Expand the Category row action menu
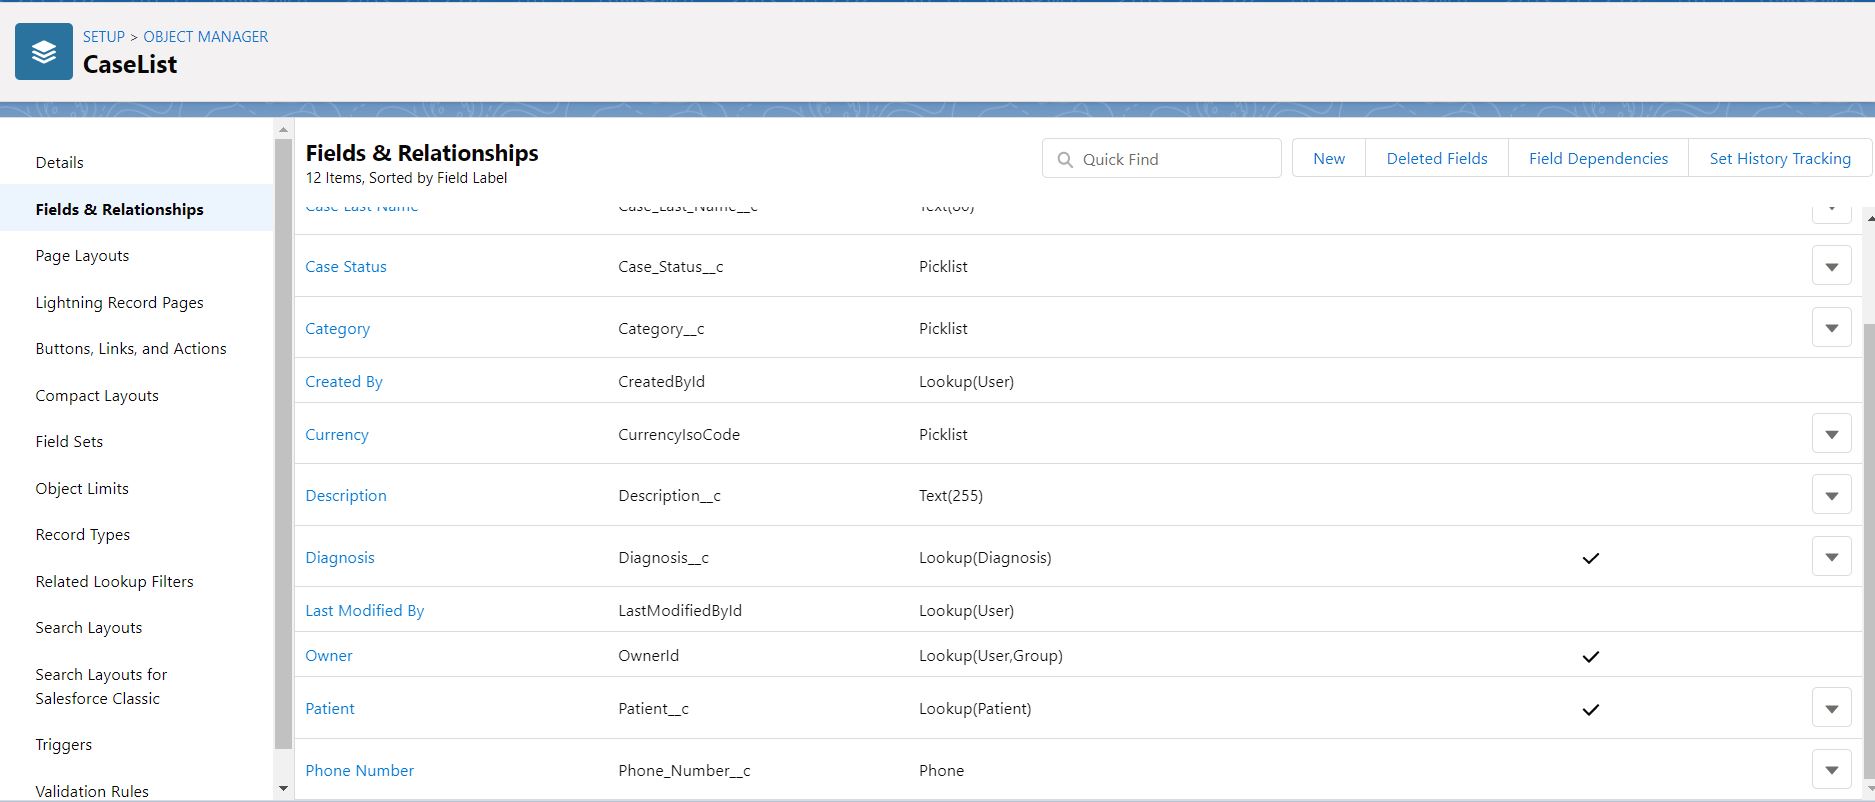Viewport: 1875px width, 802px height. tap(1831, 328)
